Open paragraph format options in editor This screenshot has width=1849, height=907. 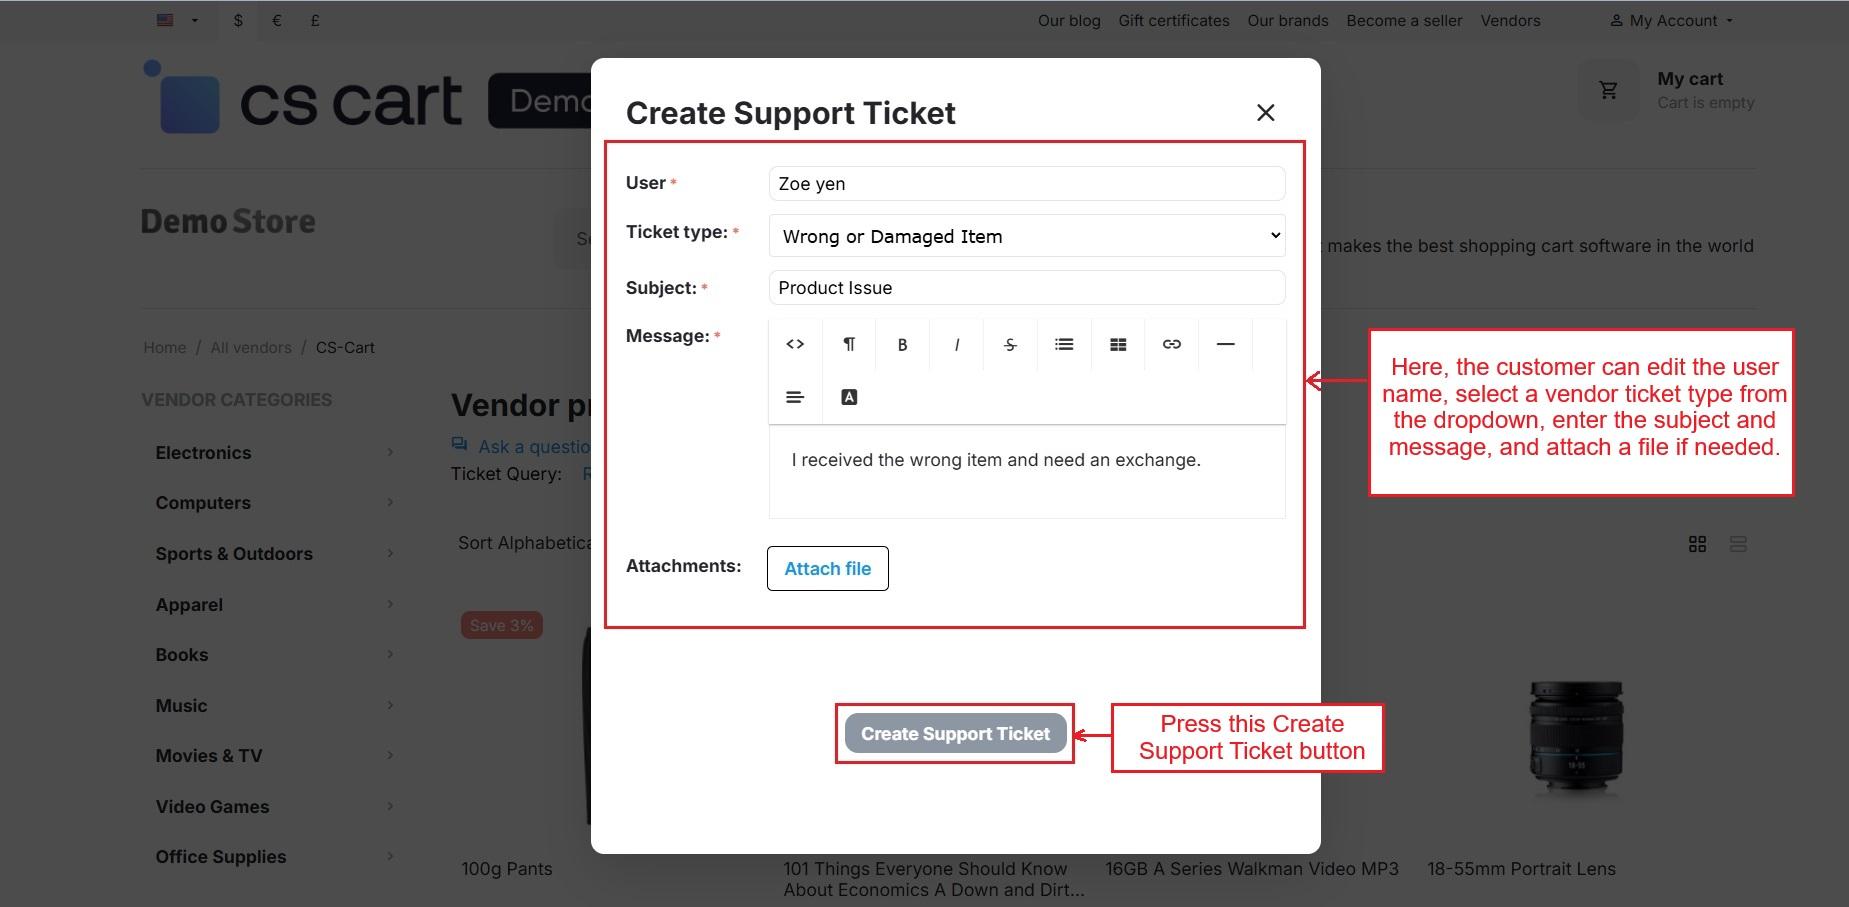849,344
